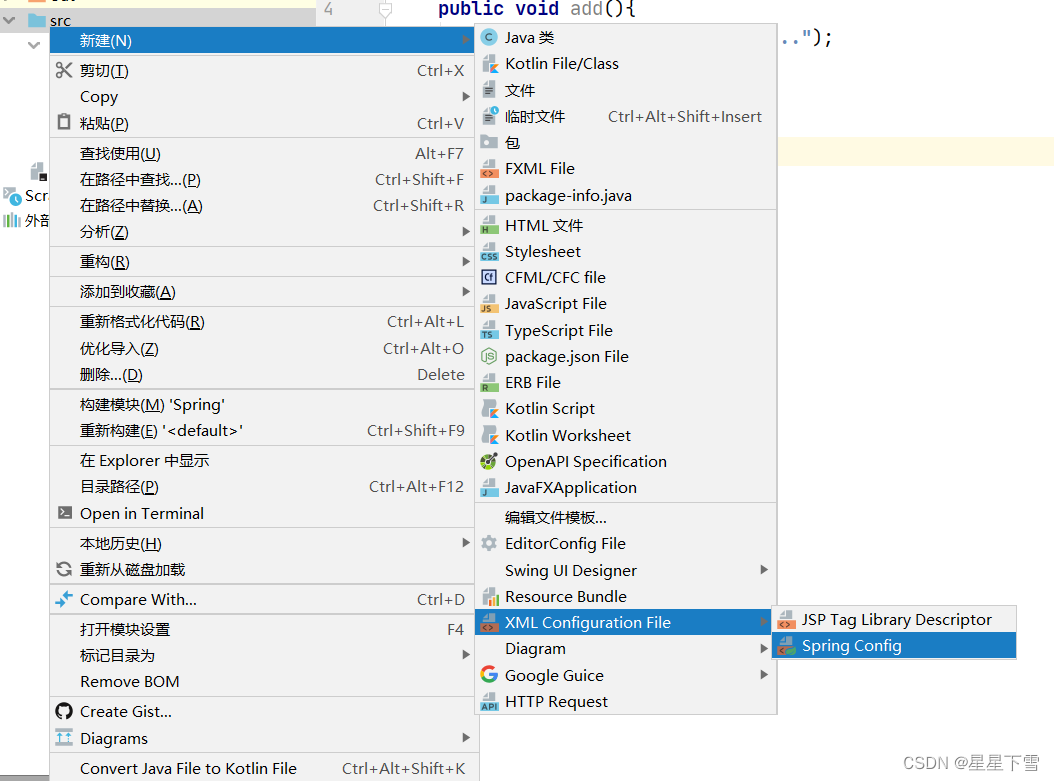Click the Kotlin Worksheet icon
This screenshot has height=781, width=1054.
489,435
